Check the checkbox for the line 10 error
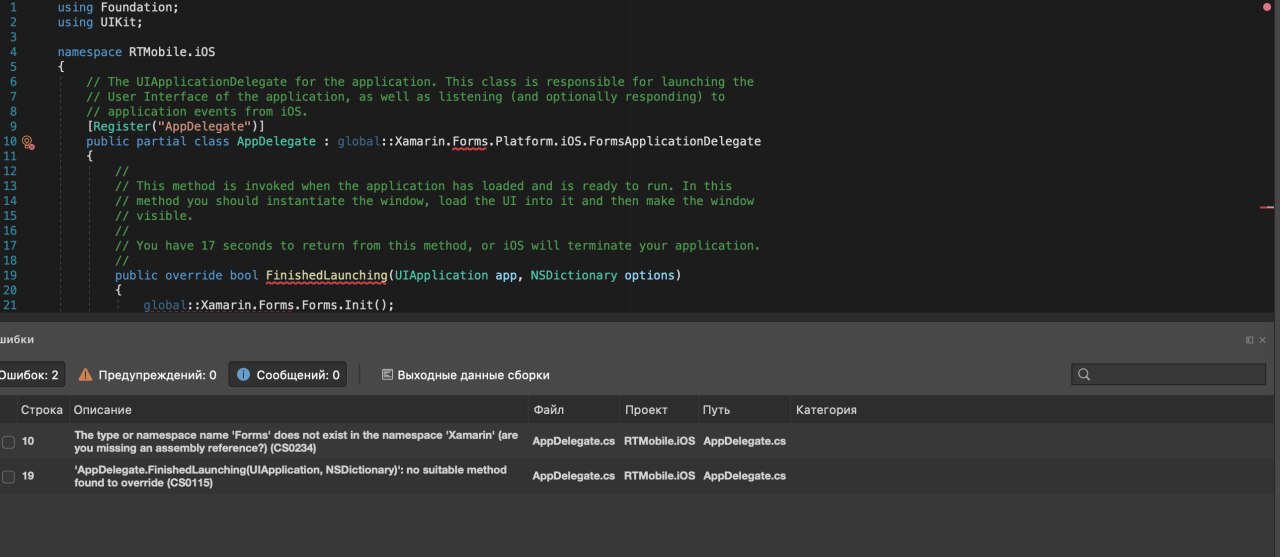The height and width of the screenshot is (557, 1280). click(x=8, y=441)
